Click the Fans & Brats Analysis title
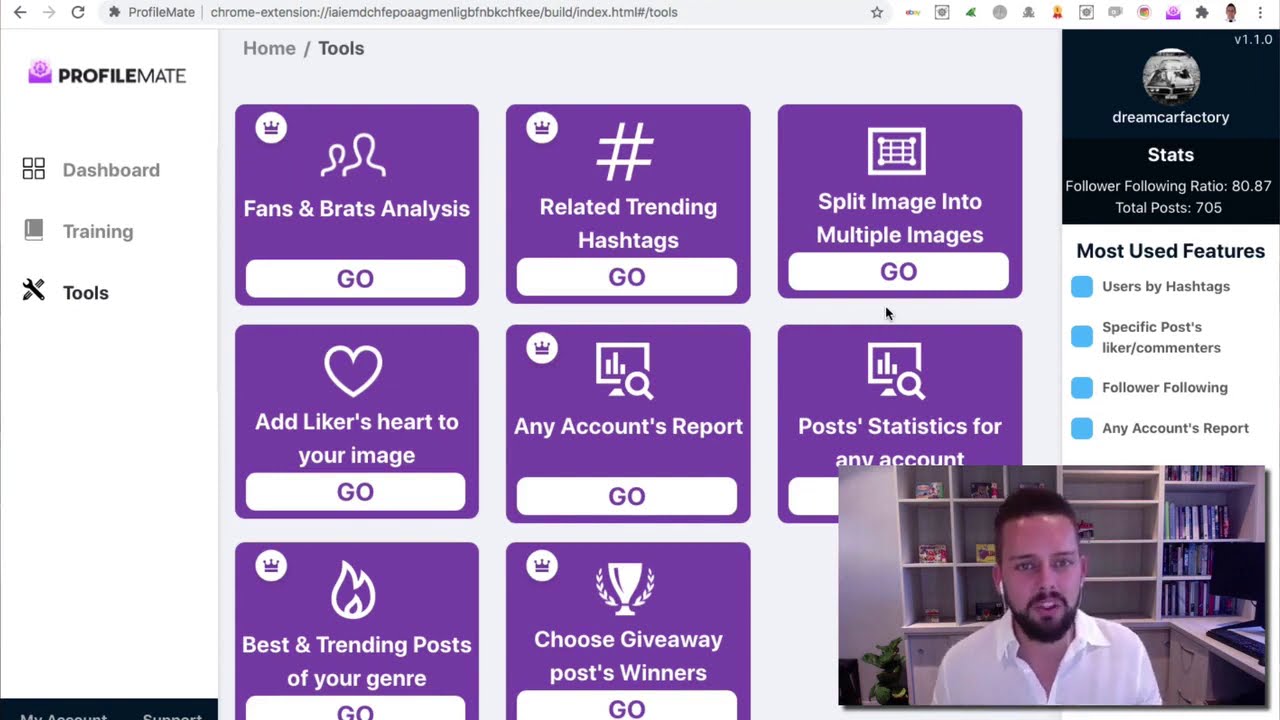This screenshot has height=720, width=1280. (356, 208)
